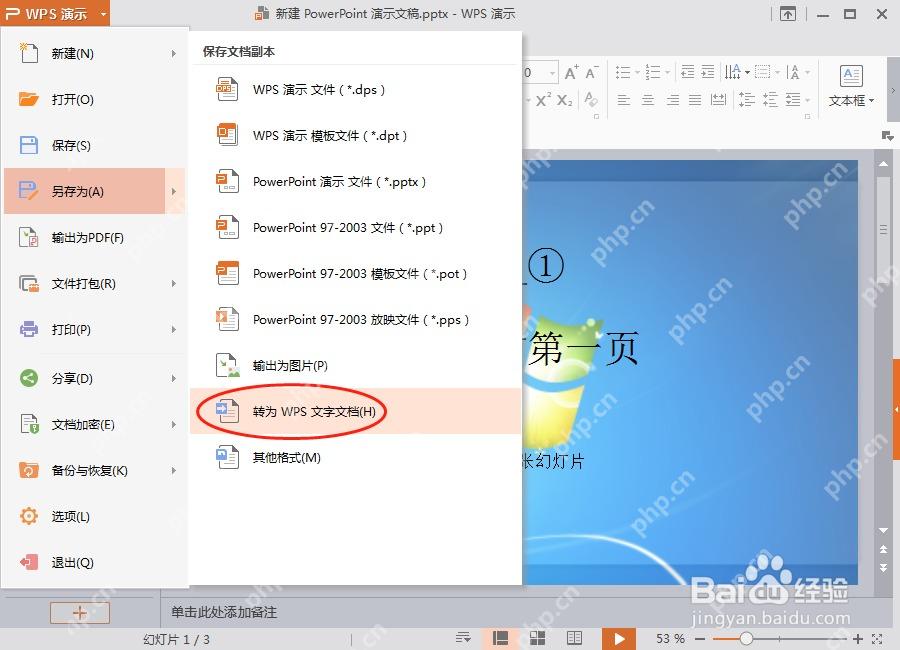Center align text in ribbon
Viewport: 900px width, 650px height.
(x=648, y=100)
